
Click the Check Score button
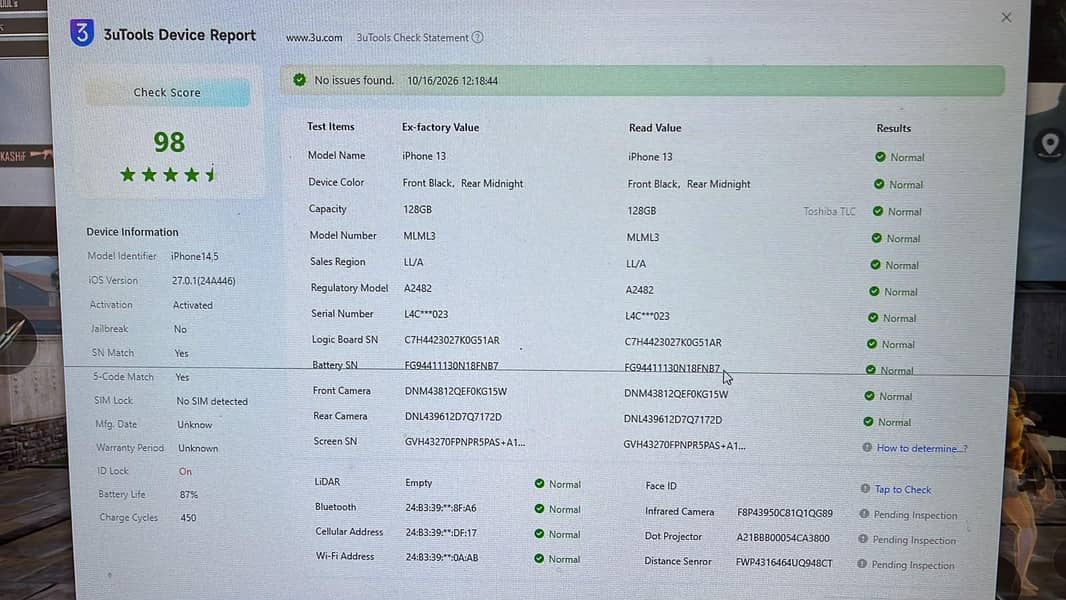tap(167, 92)
